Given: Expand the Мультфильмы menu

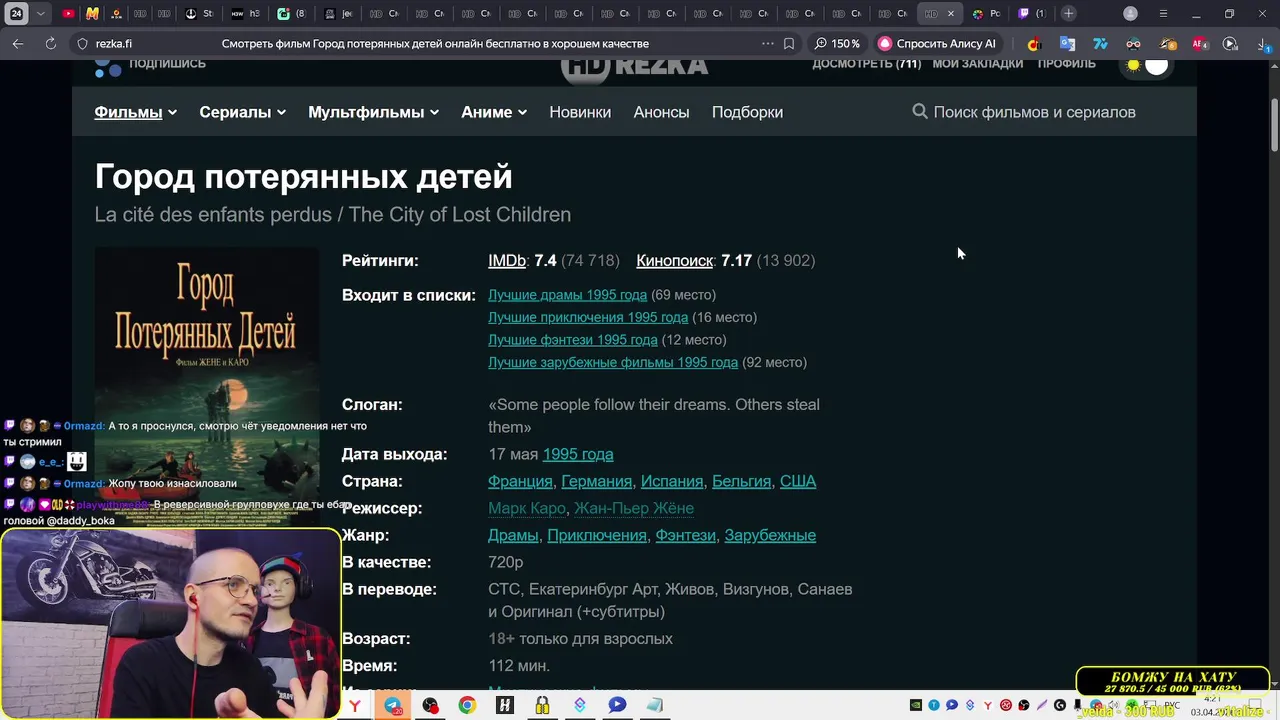Looking at the screenshot, I should pyautogui.click(x=373, y=112).
